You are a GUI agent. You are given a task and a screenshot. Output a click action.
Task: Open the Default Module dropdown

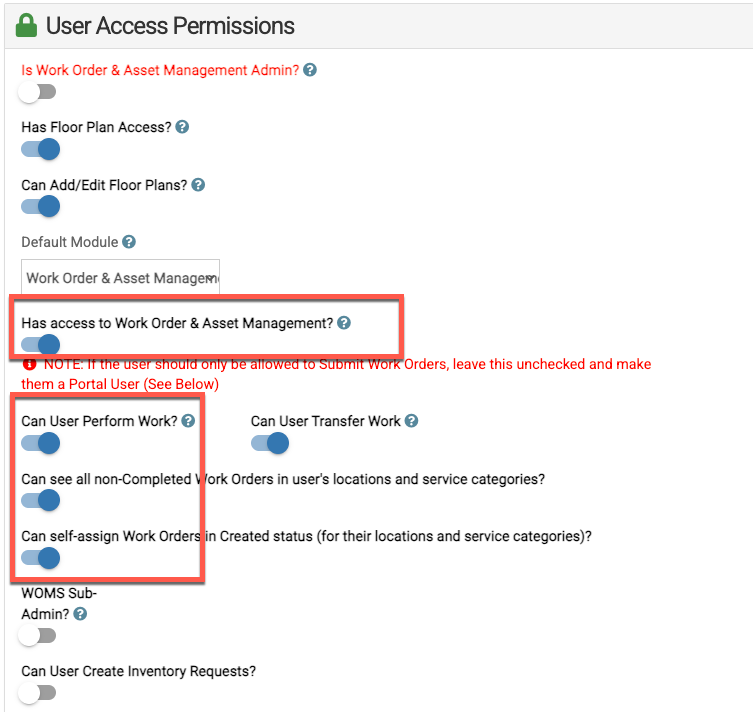point(121,277)
